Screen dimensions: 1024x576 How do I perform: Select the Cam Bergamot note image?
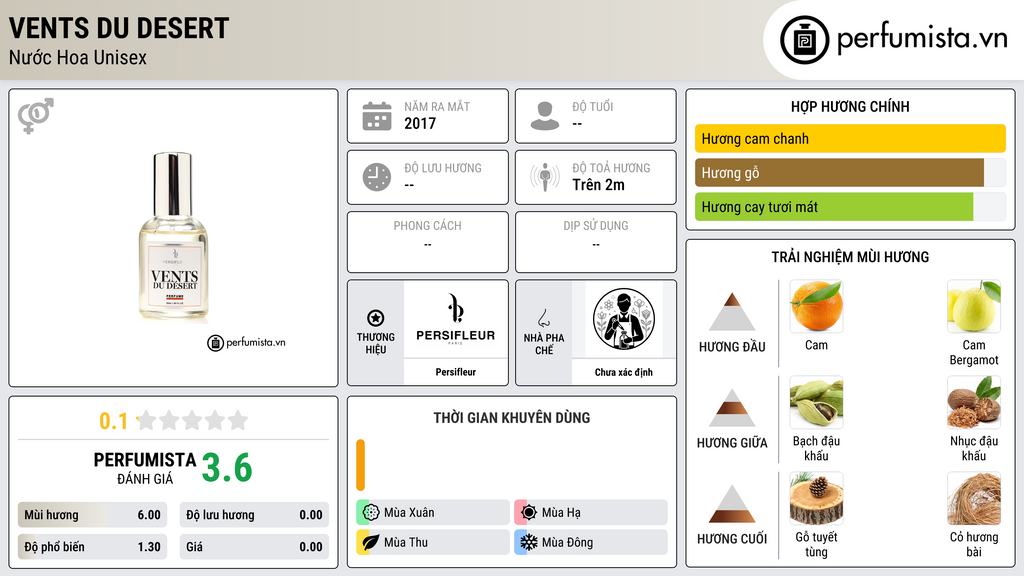974,306
